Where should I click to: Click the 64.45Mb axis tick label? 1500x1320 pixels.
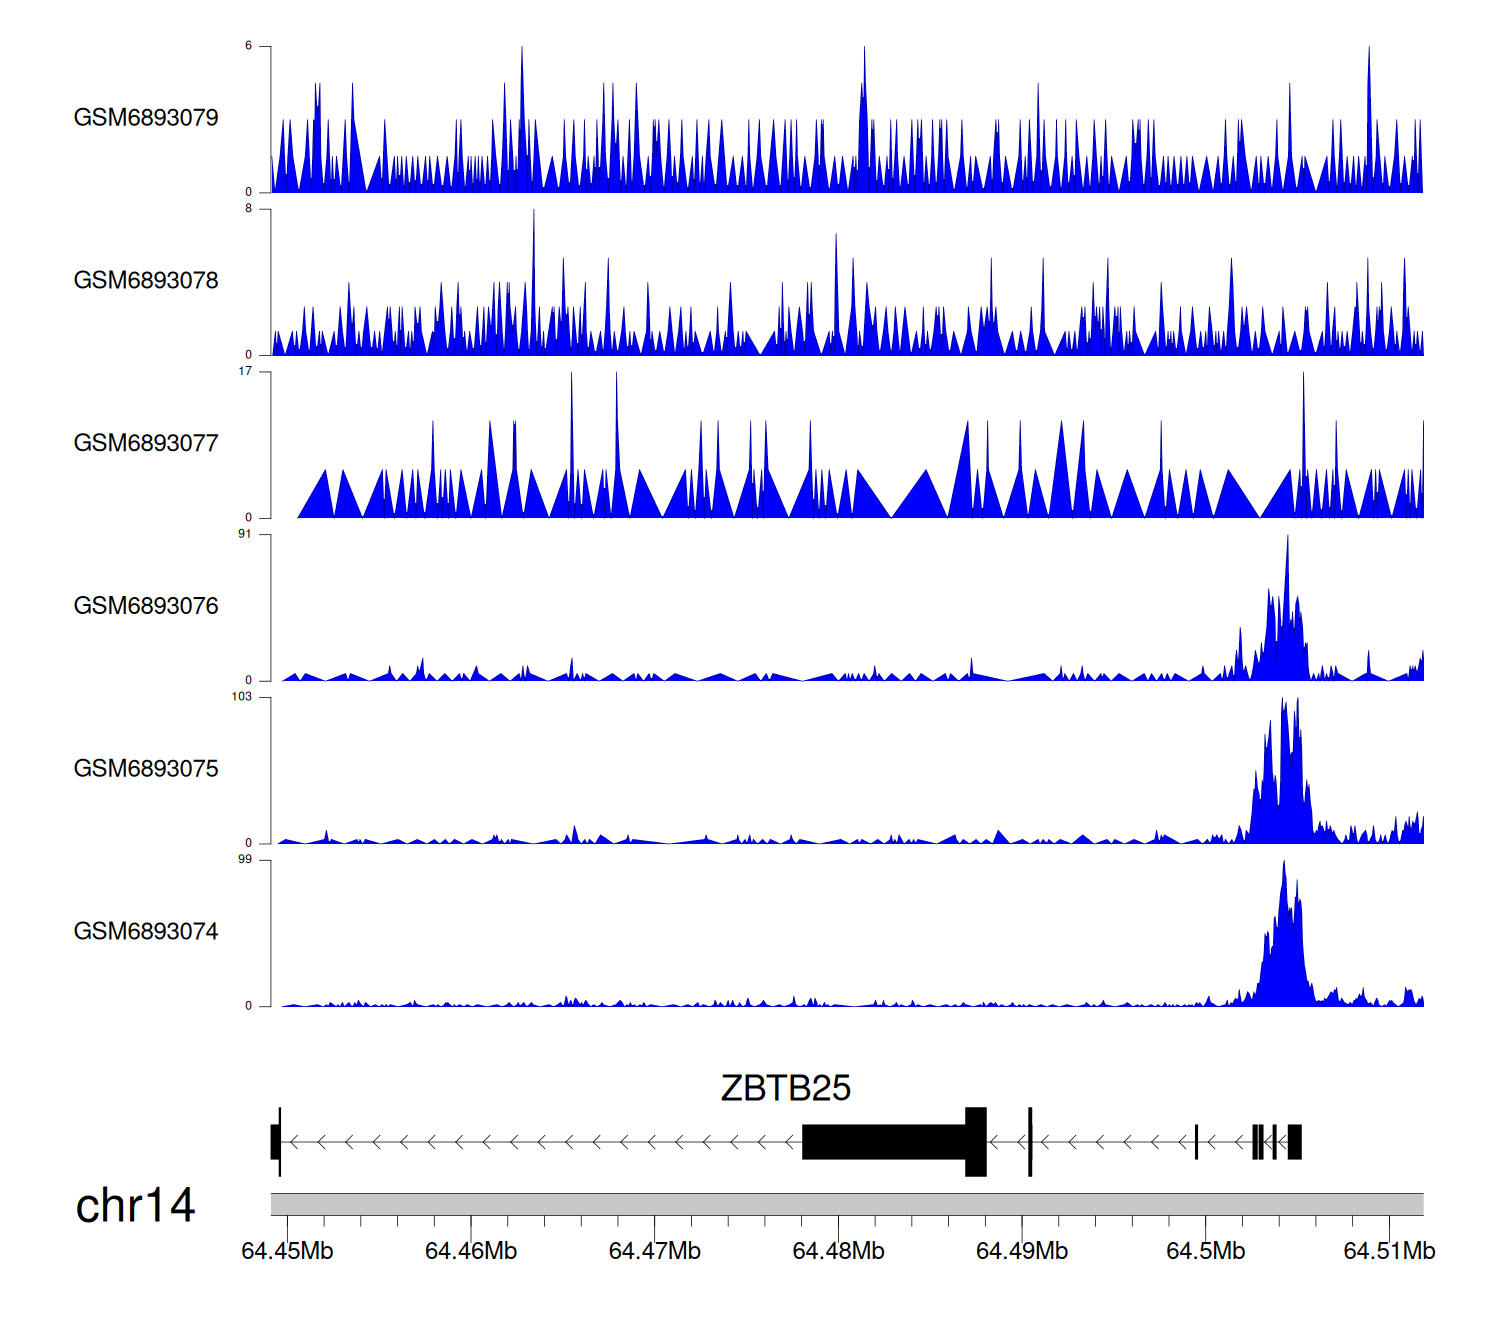[x=287, y=1251]
